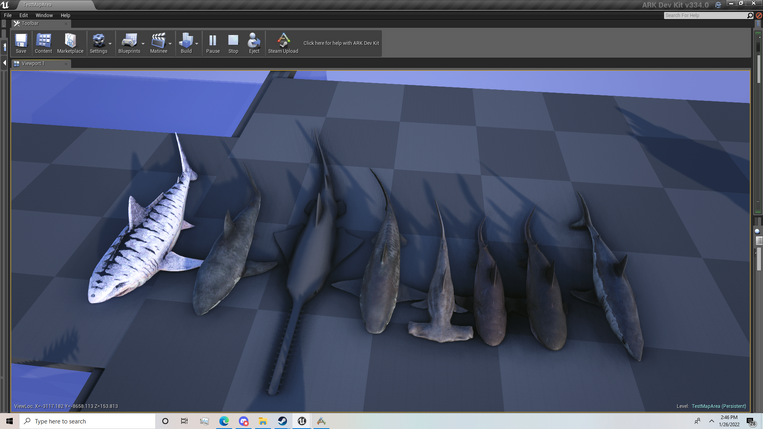Expand the Matinee dropdown arrow

pos(170,43)
